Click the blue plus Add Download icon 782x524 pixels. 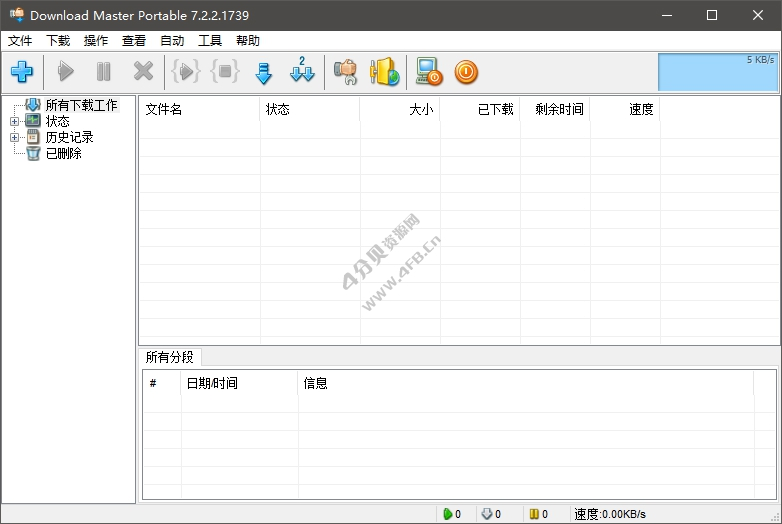22,72
